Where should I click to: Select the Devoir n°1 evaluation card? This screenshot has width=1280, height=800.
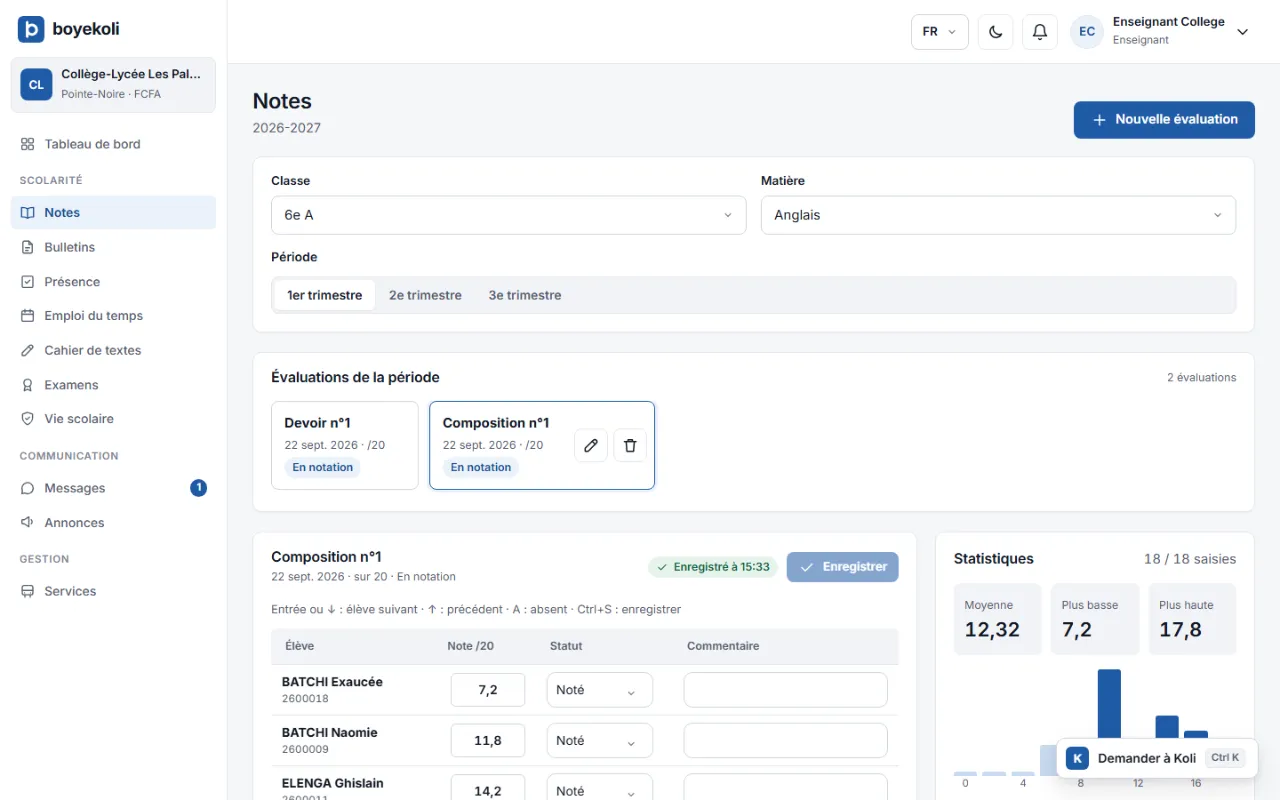point(345,445)
